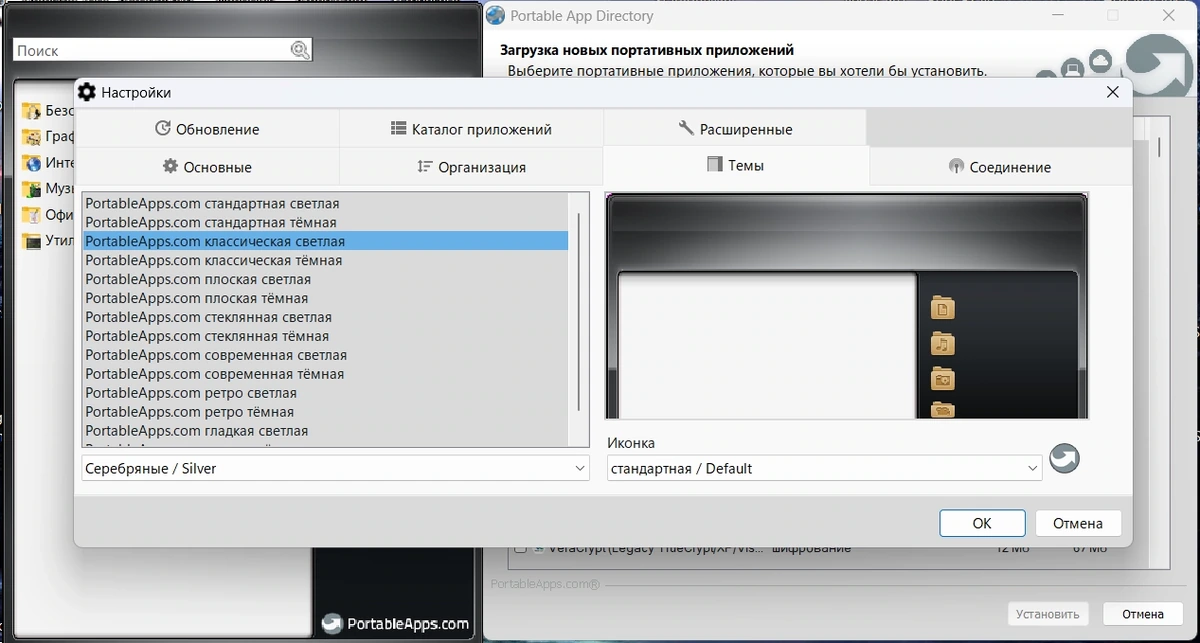Image resolution: width=1200 pixels, height=643 pixels.
Task: Click the Установить button in Portable App Directory
Action: pyautogui.click(x=1047, y=614)
